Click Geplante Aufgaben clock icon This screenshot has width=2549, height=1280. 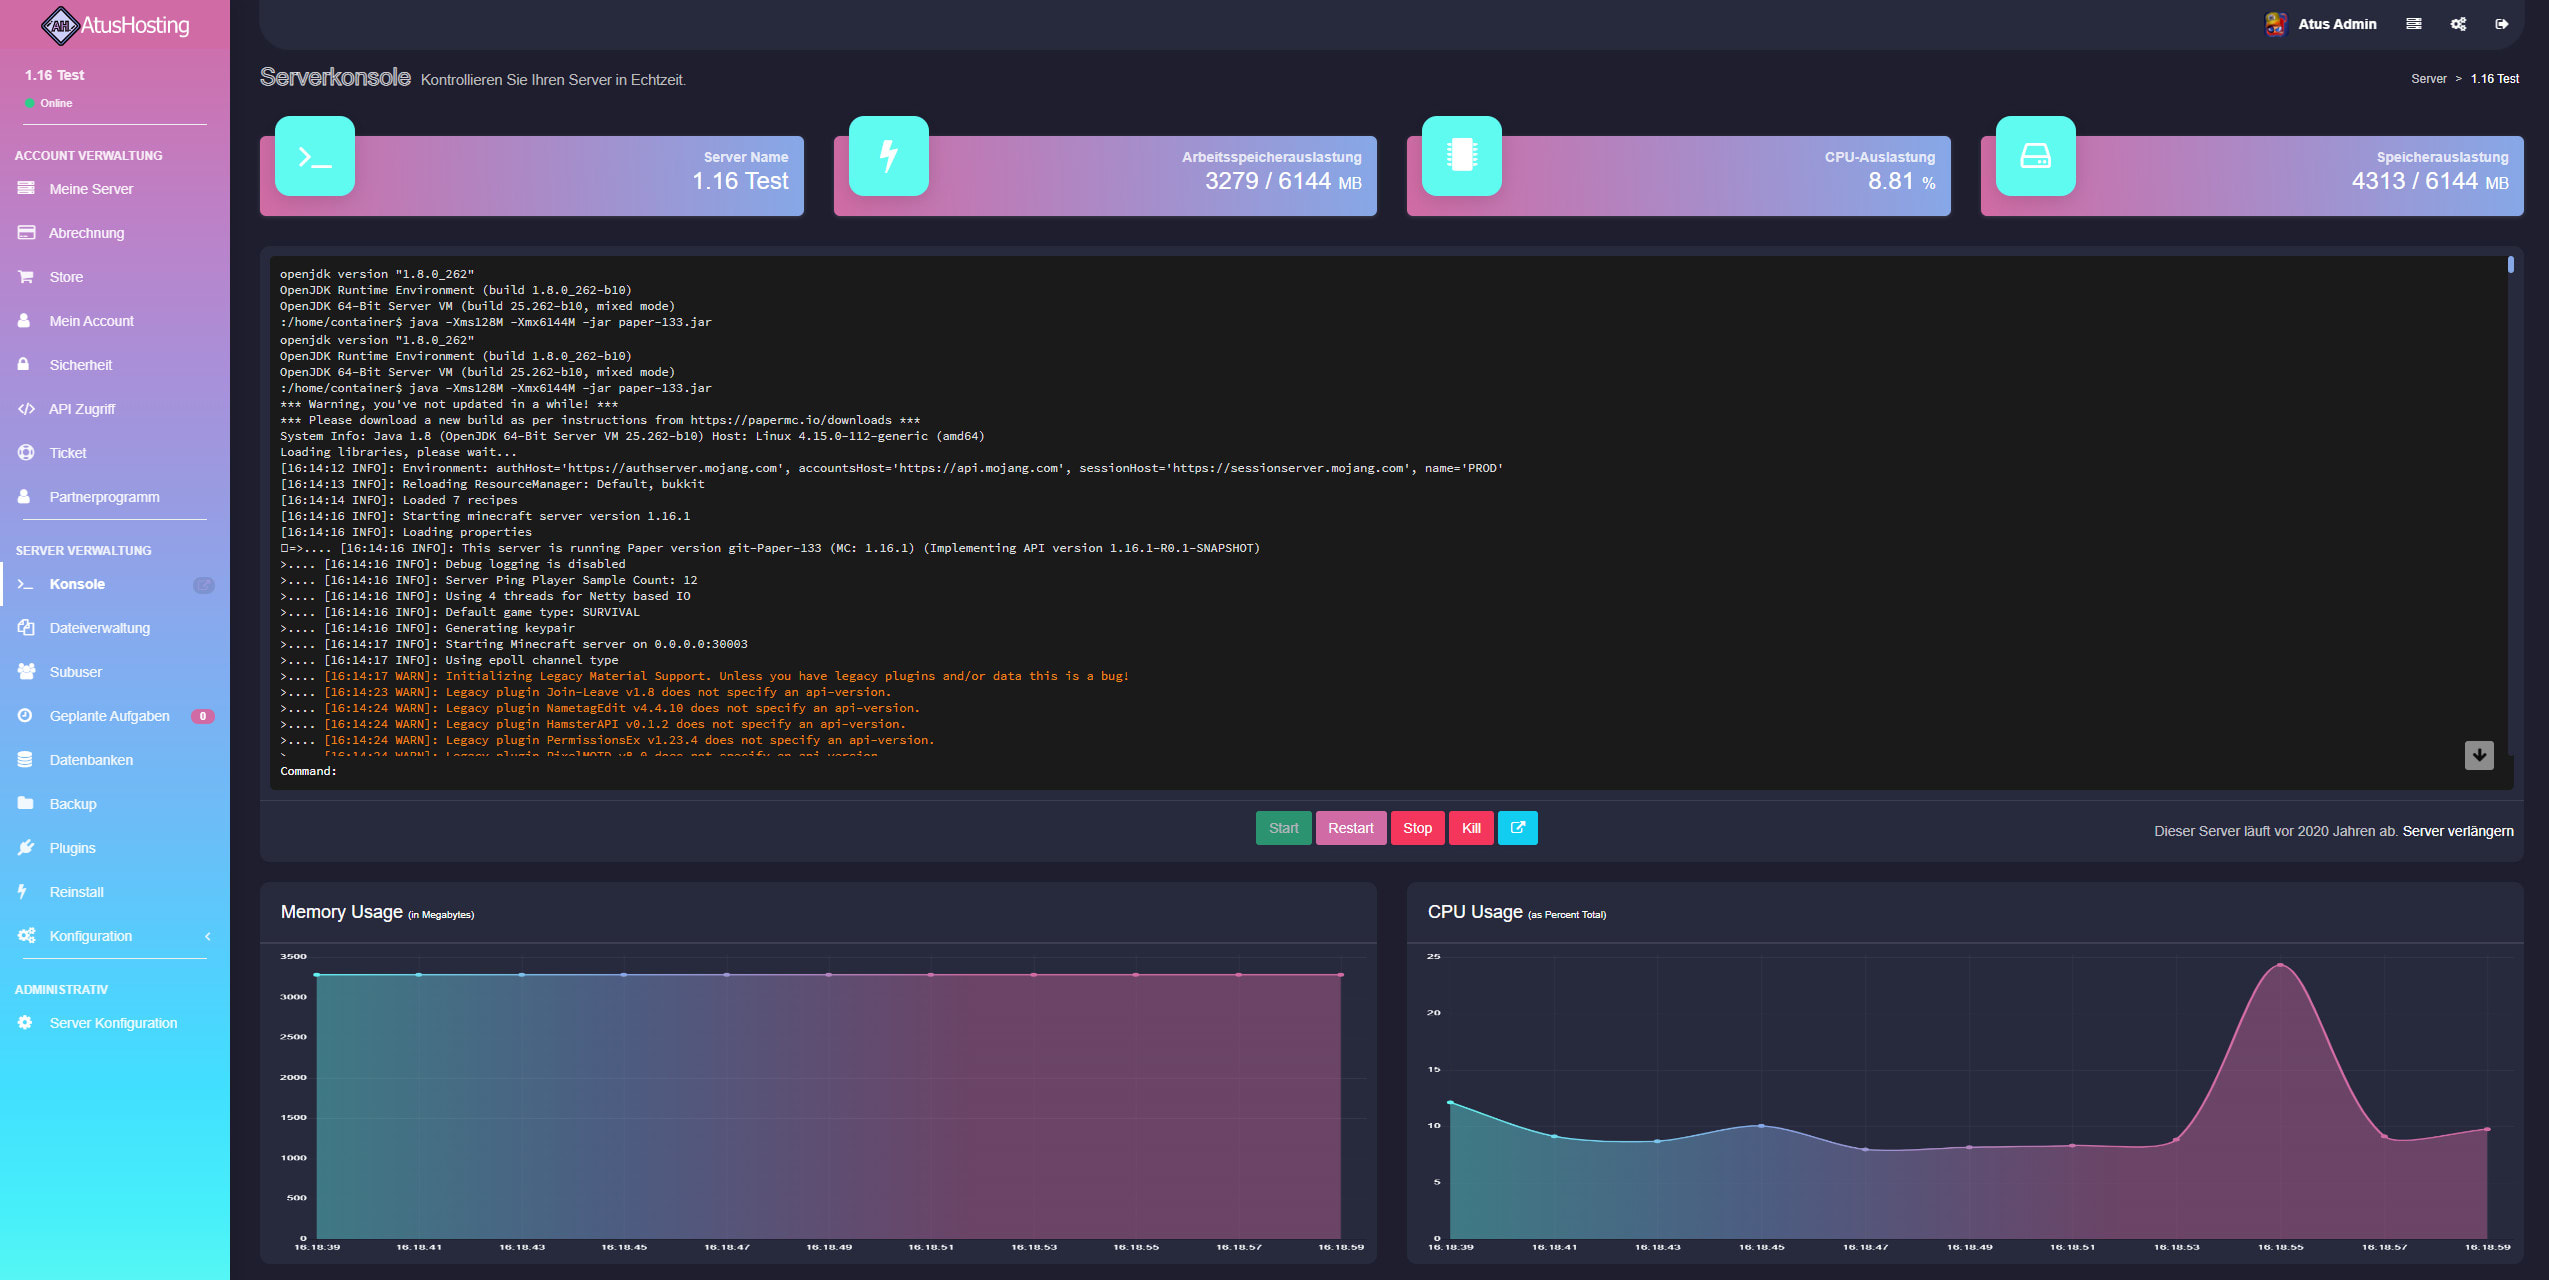(26, 716)
